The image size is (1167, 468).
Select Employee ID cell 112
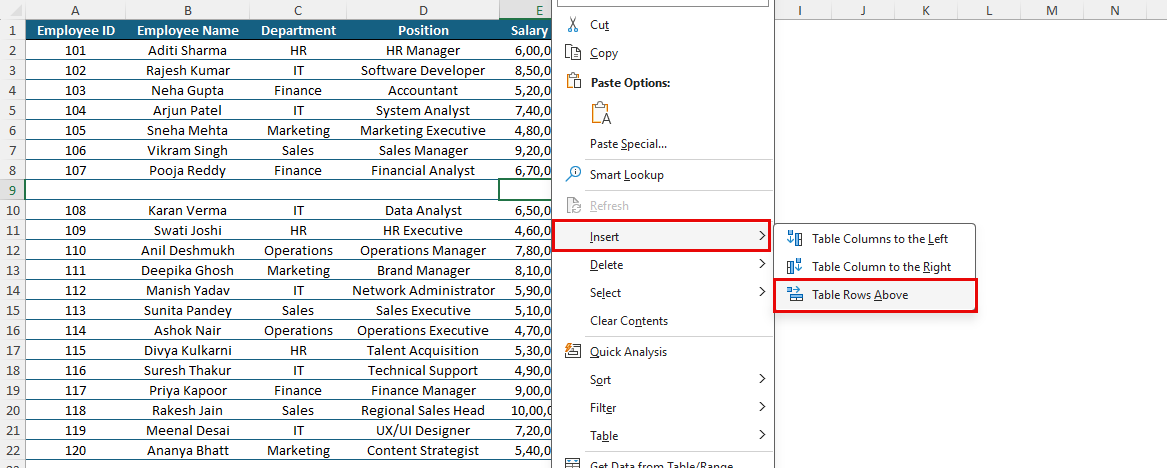pyautogui.click(x=76, y=290)
